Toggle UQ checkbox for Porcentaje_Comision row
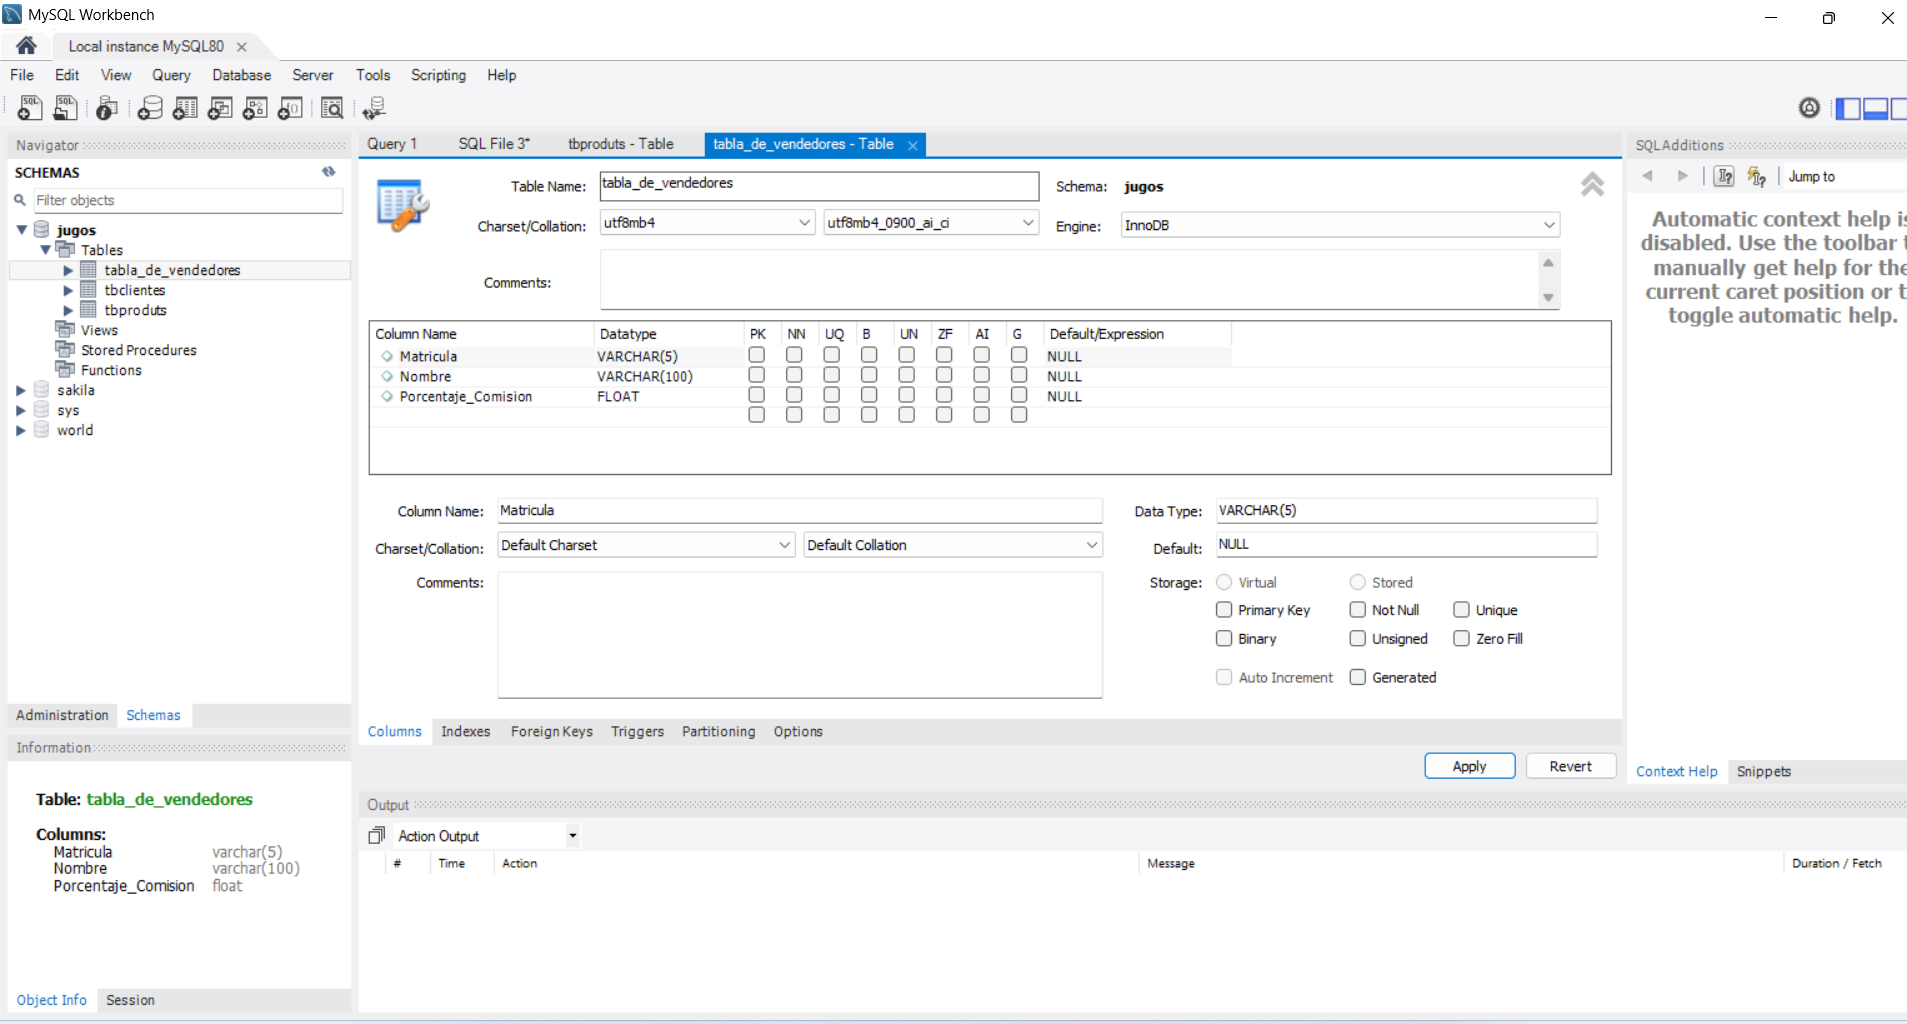 (832, 395)
